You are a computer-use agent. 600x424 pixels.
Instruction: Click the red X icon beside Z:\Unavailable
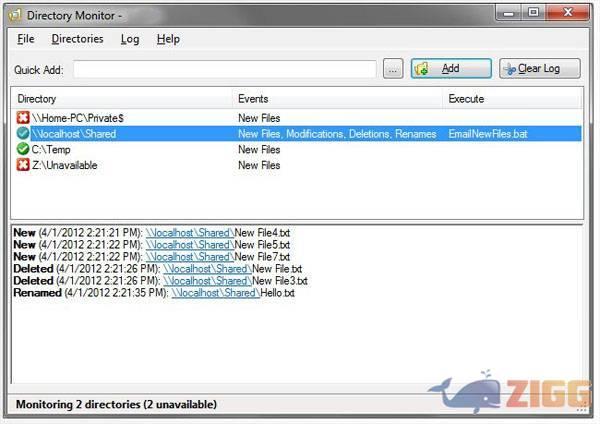coord(23,165)
